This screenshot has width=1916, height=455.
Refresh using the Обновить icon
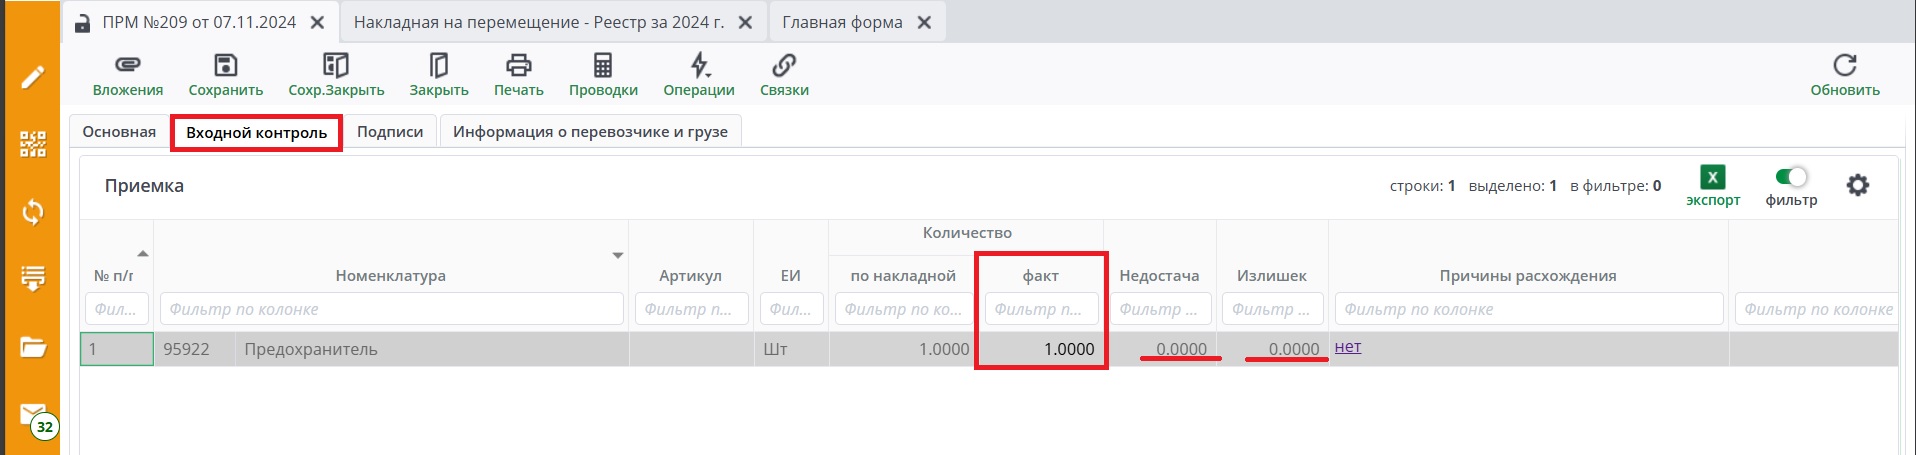(1844, 66)
